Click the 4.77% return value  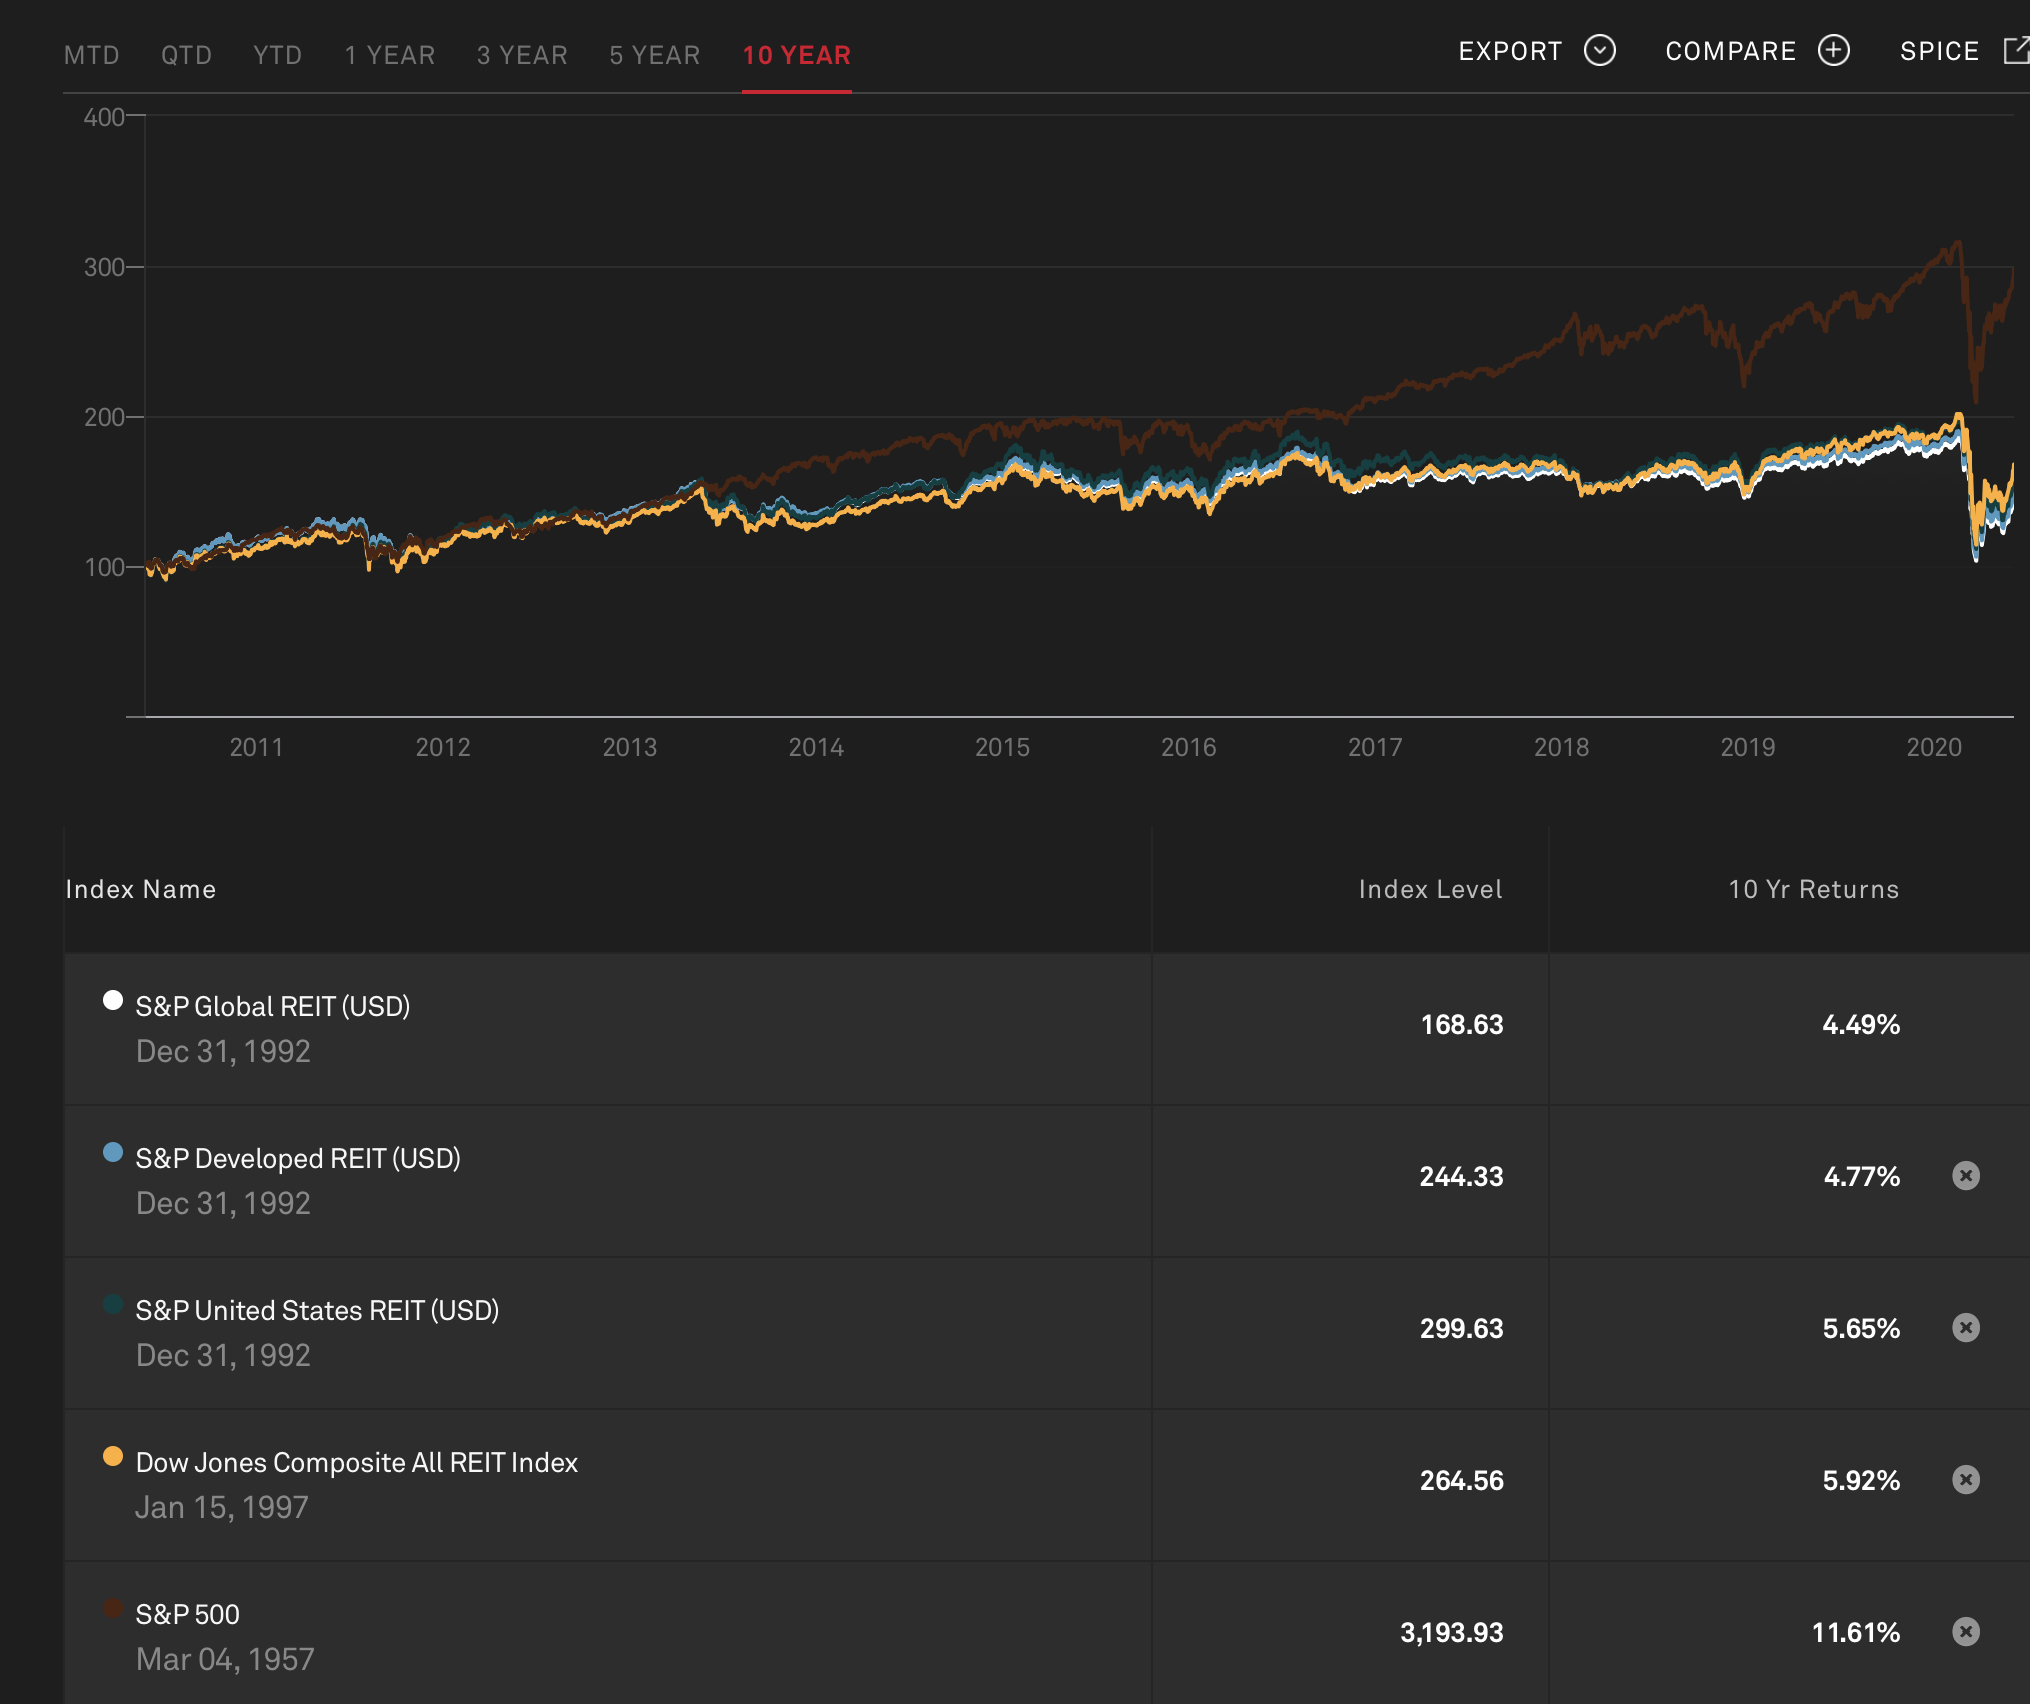(1861, 1176)
